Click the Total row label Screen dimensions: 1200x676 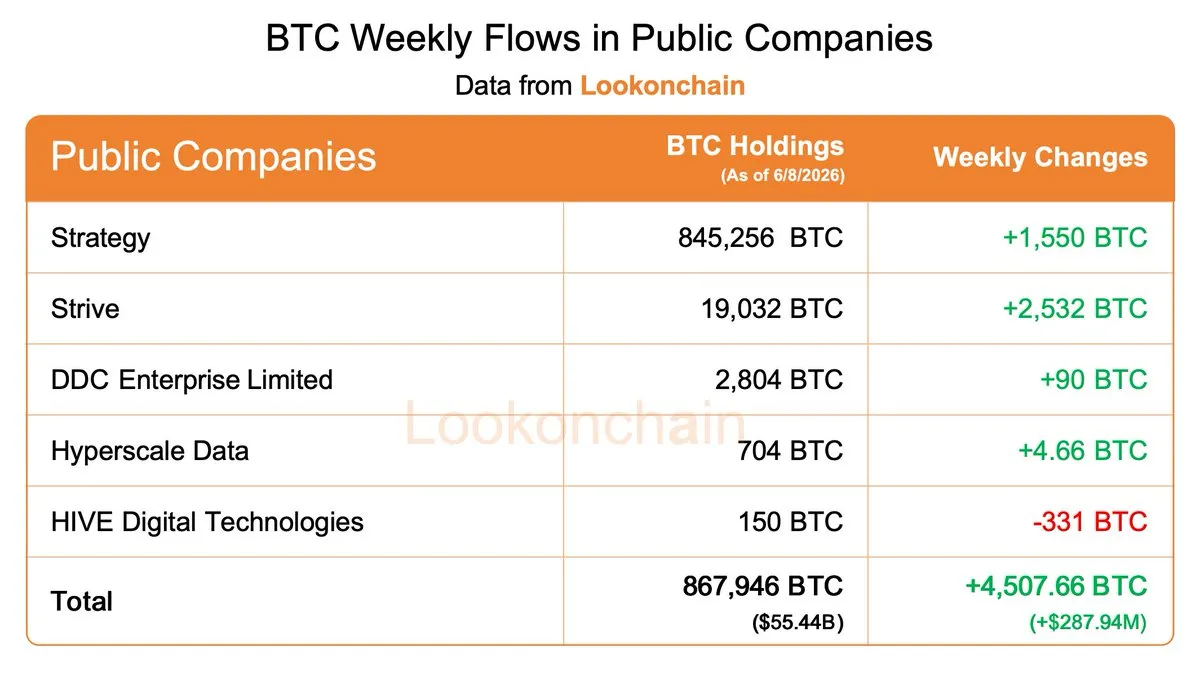click(x=82, y=601)
